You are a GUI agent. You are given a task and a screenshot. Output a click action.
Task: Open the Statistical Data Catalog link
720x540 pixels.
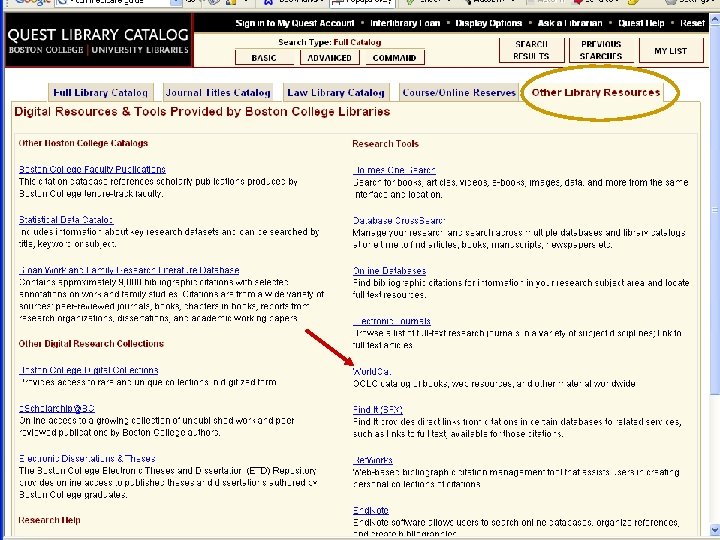[66, 220]
